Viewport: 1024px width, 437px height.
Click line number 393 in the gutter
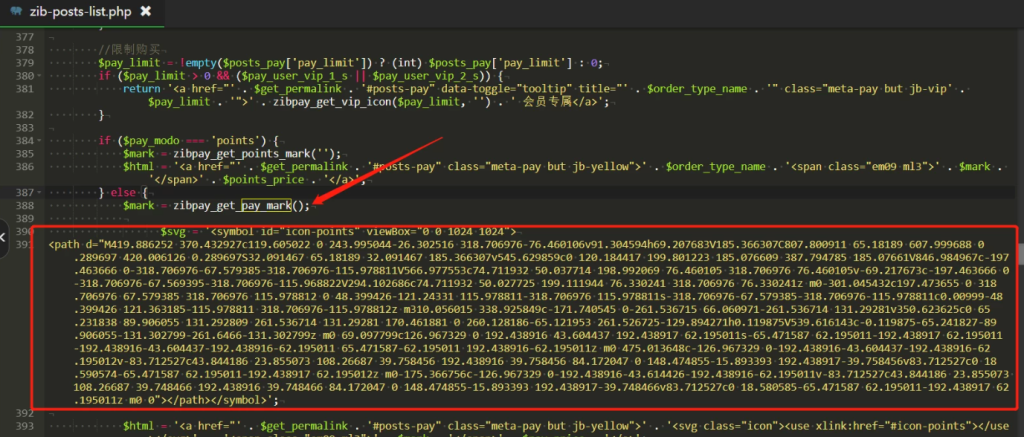click(x=21, y=425)
